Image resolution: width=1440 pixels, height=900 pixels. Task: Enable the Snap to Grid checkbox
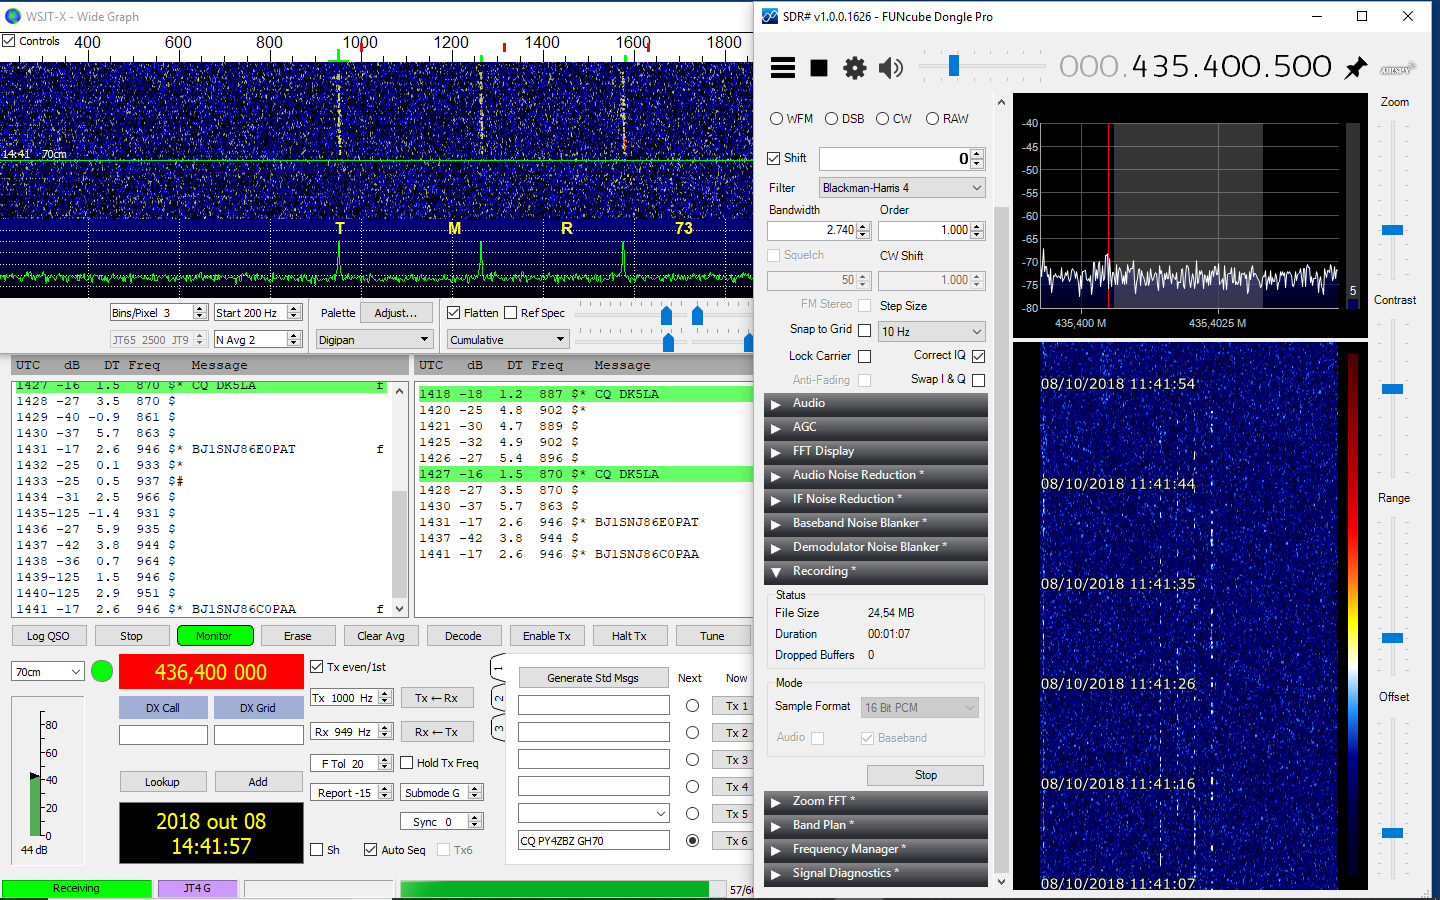(x=865, y=330)
